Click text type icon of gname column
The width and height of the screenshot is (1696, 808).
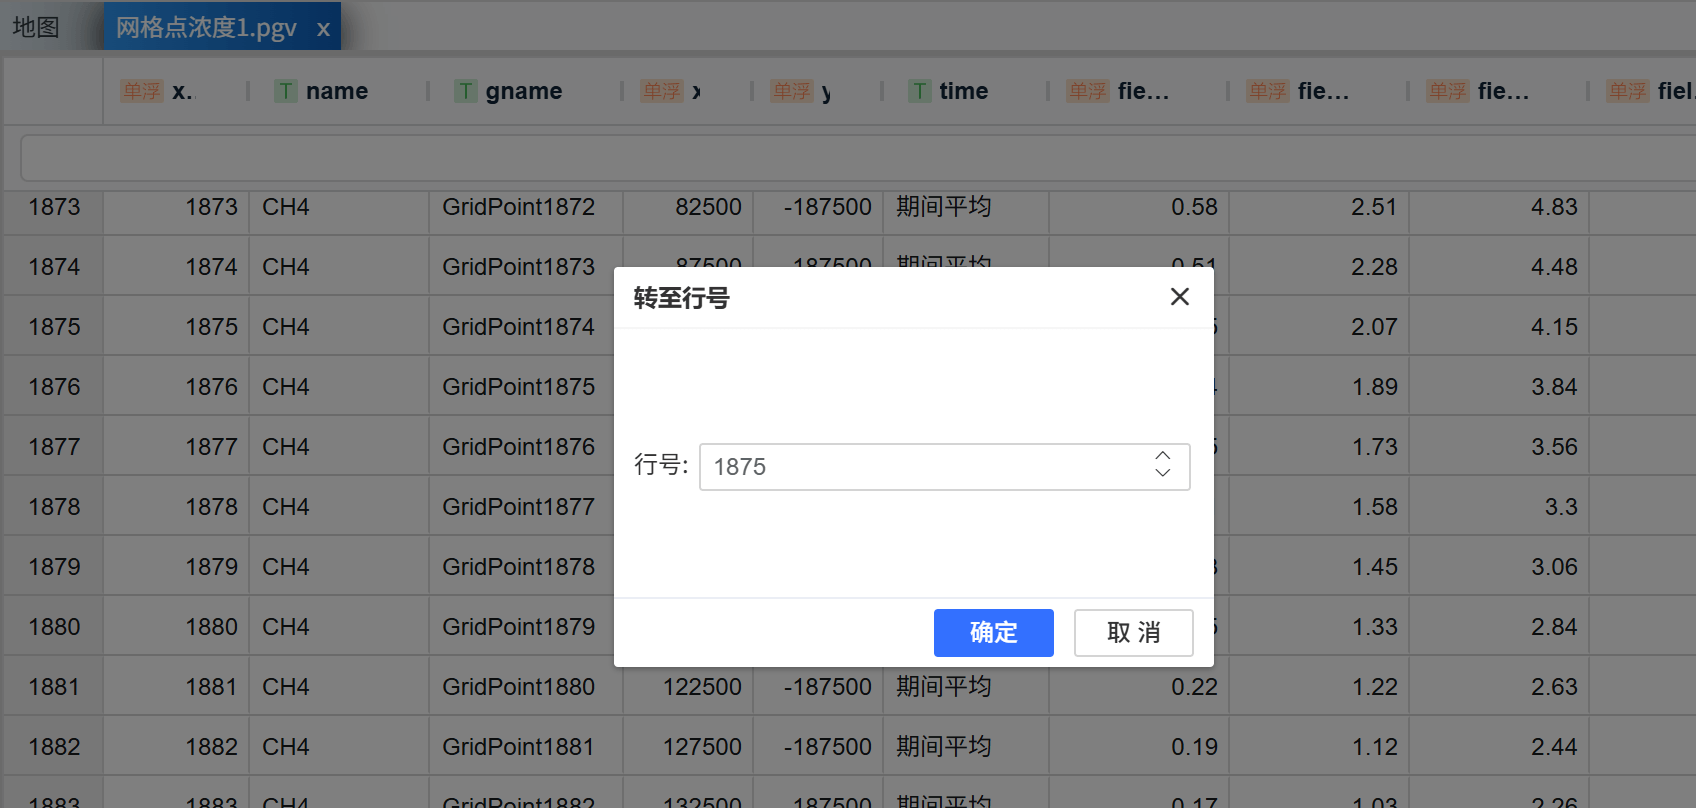(465, 91)
